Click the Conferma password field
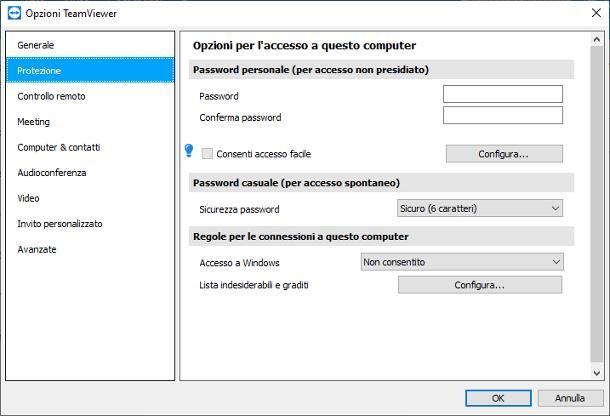This screenshot has width=610, height=416. 502,115
